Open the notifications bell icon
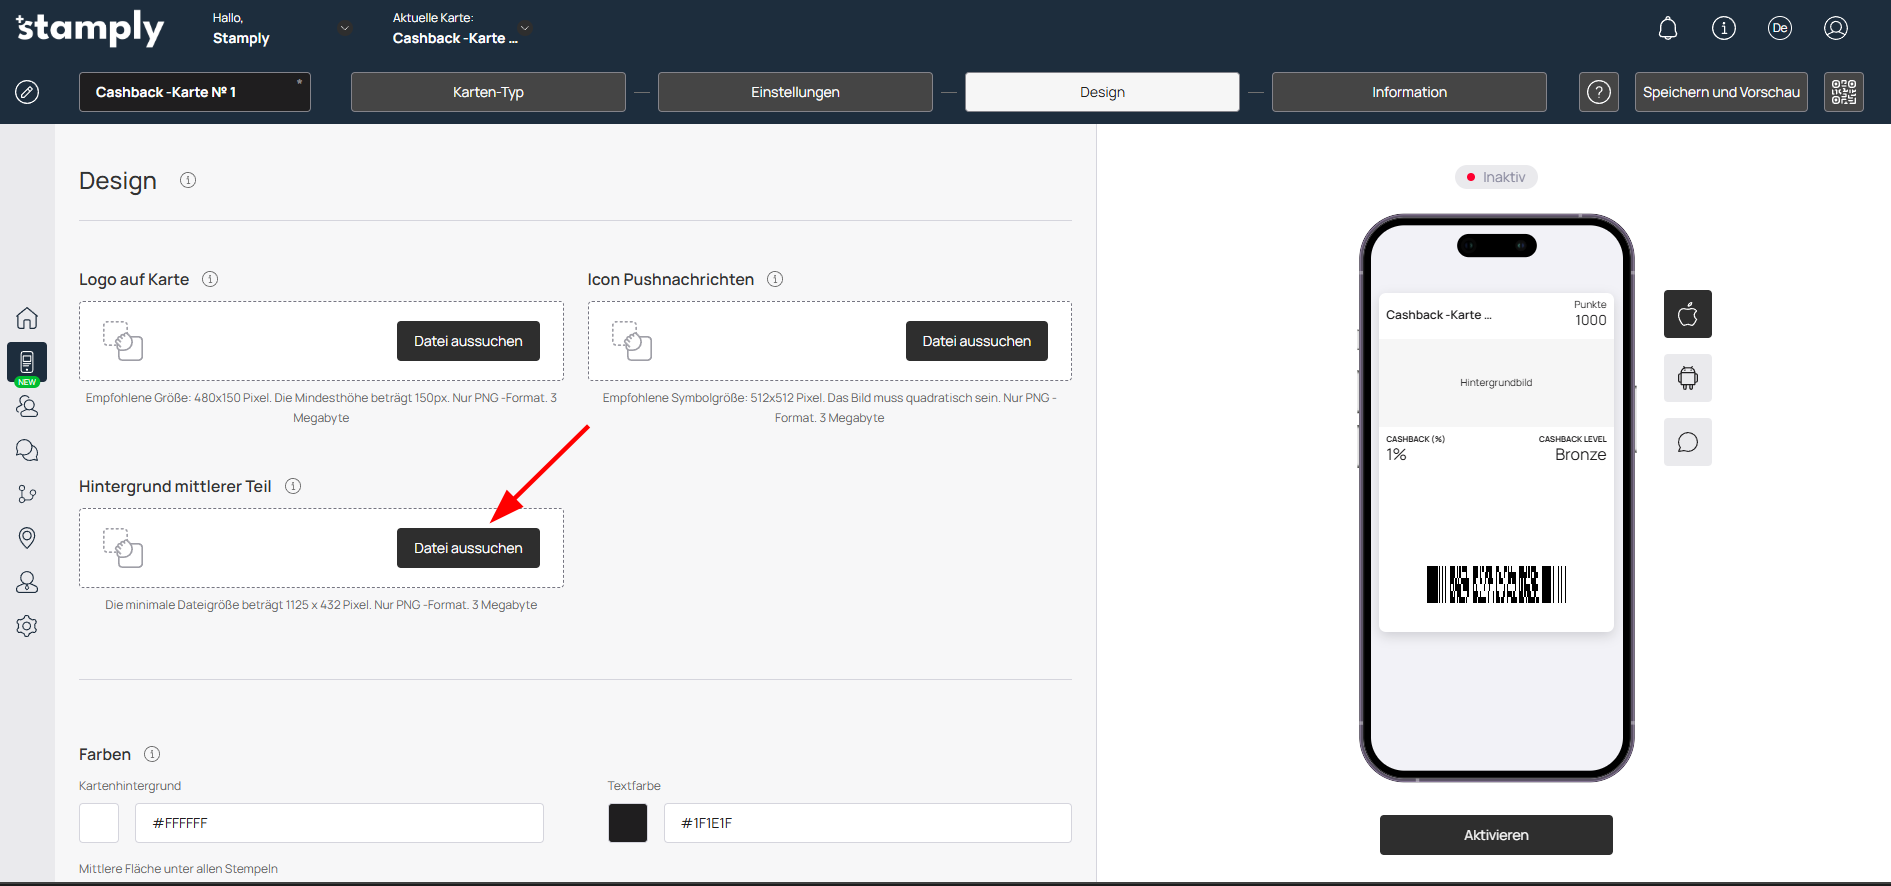Screen dimensions: 1891x886 pos(1667,28)
